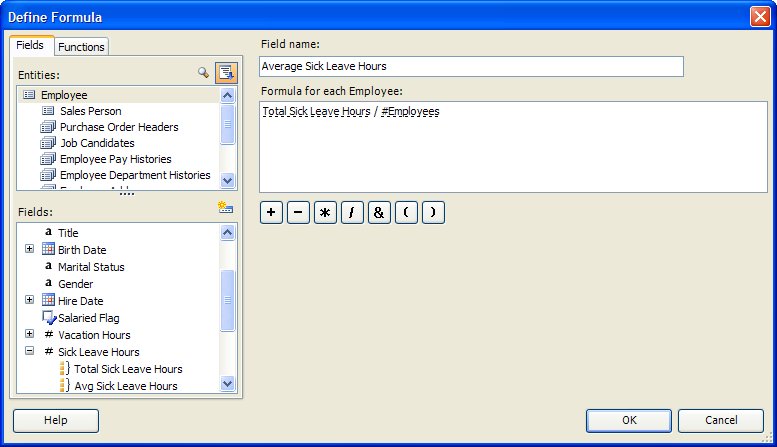Expand the Hire Date field

[30, 300]
